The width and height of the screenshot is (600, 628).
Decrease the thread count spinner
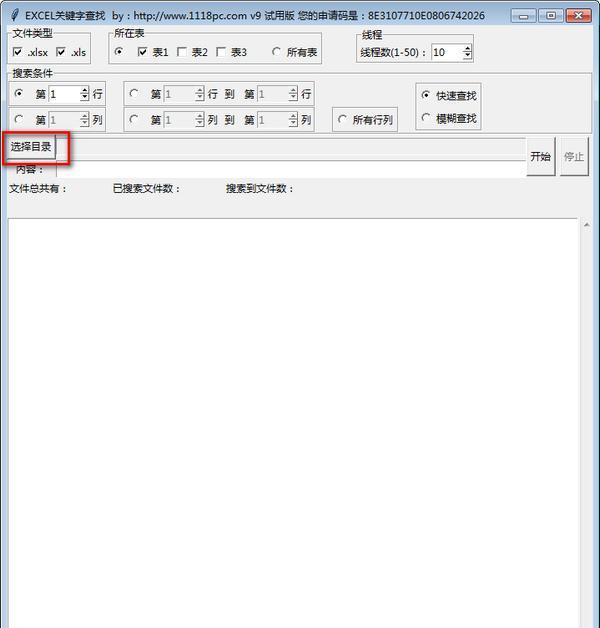(x=467, y=56)
